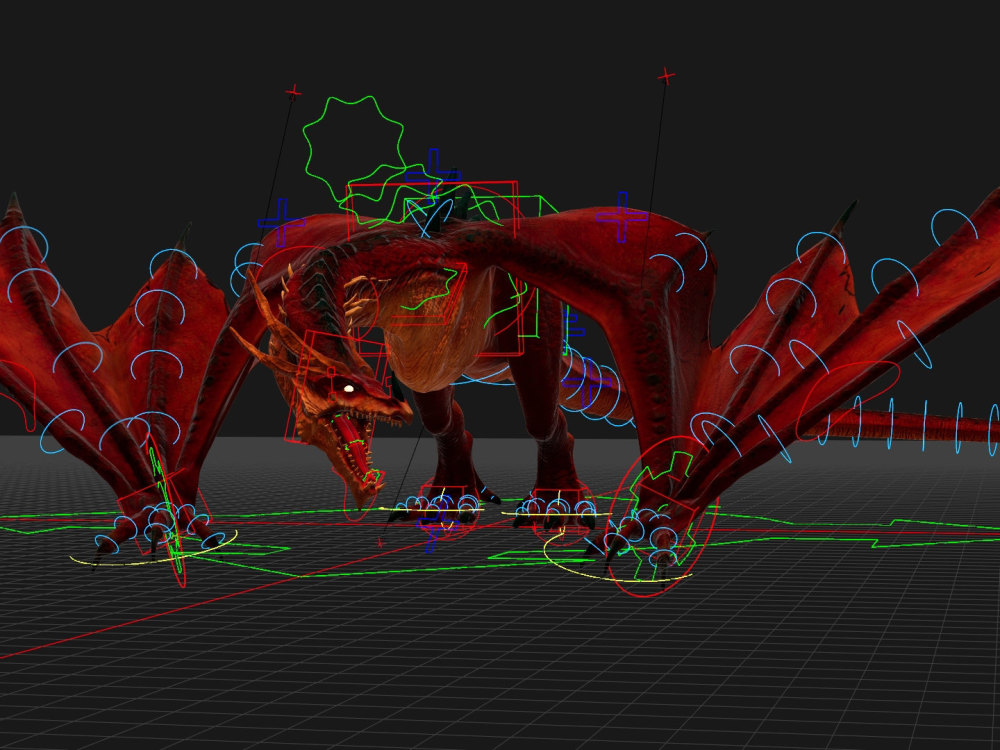Select the red teardrop control at left wing edge

tap(18, 395)
